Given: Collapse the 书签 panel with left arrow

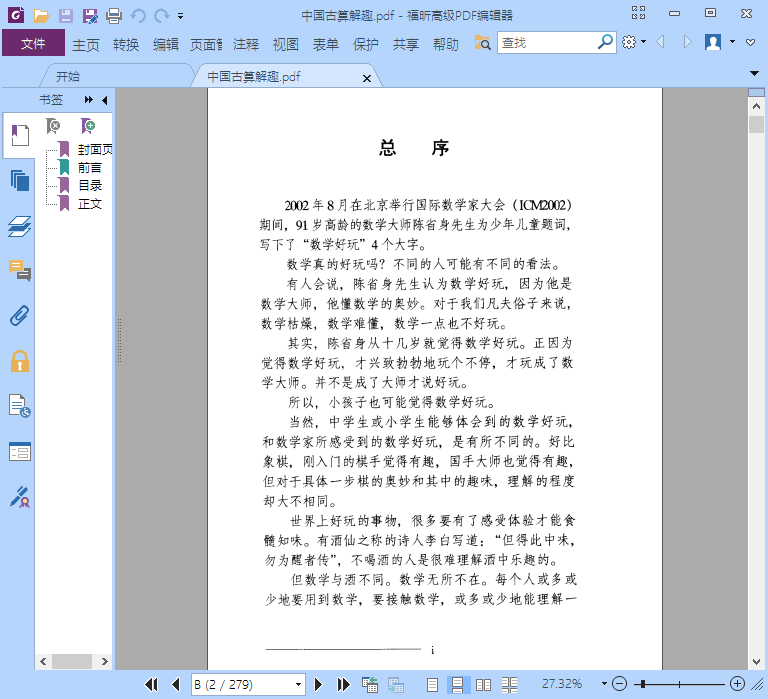Looking at the screenshot, I should 104,100.
